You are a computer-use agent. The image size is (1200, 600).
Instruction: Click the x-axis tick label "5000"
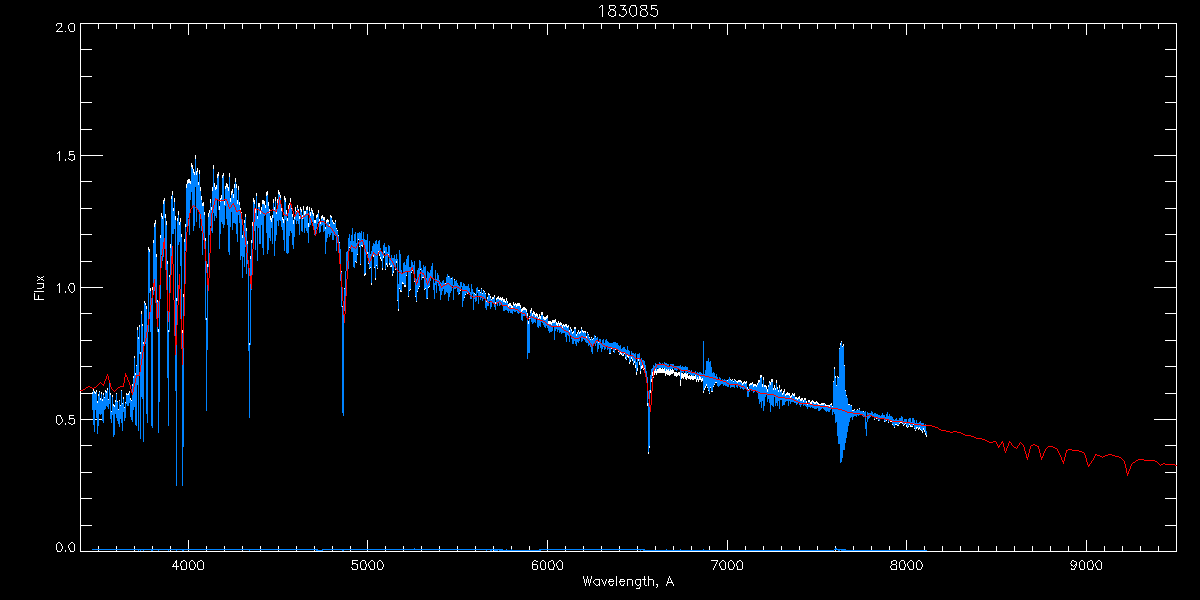tap(367, 565)
